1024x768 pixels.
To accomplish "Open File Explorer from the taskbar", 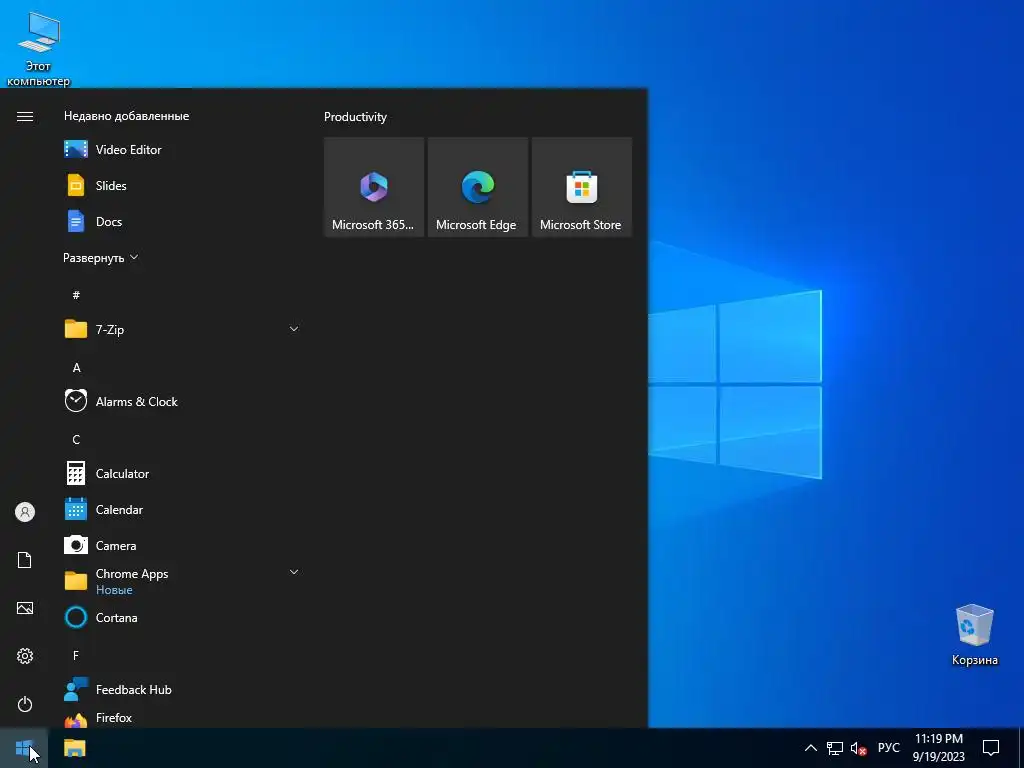I will [x=75, y=748].
